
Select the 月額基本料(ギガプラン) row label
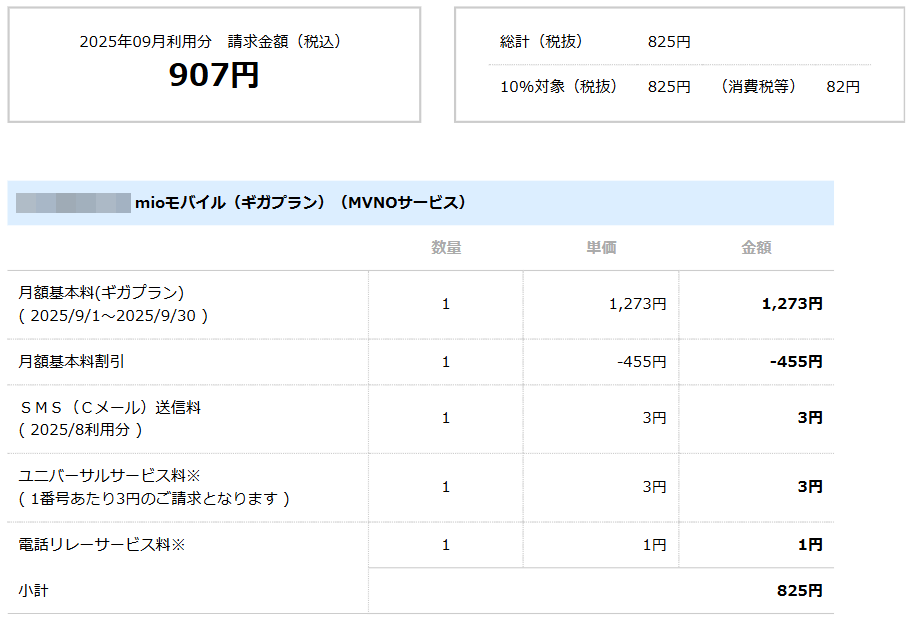tap(101, 292)
